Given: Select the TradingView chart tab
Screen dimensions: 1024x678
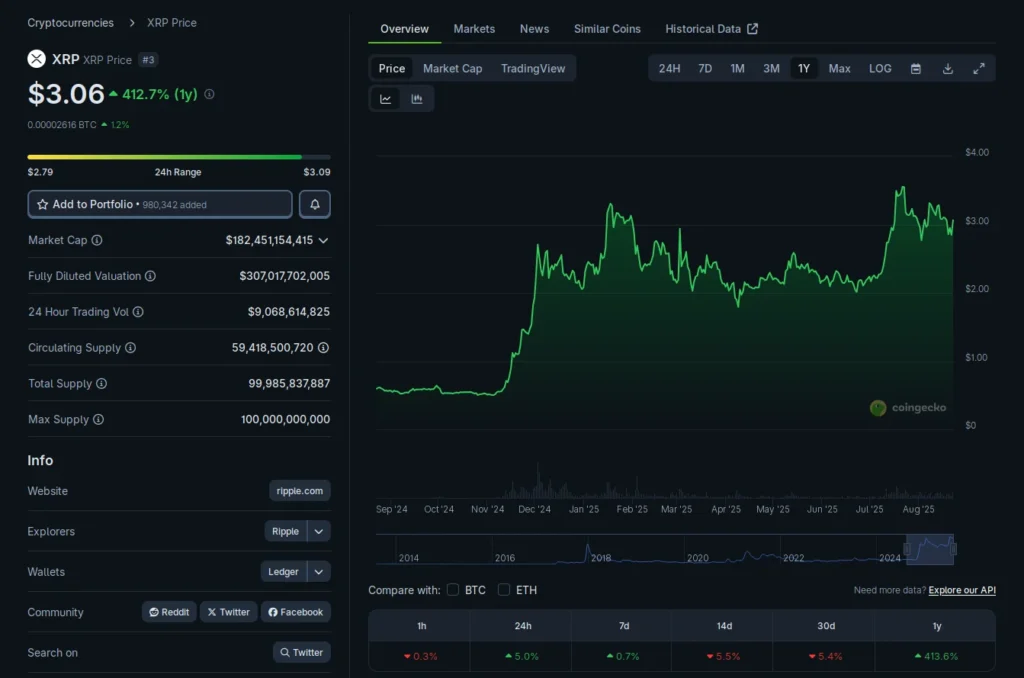Looking at the screenshot, I should pyautogui.click(x=533, y=69).
